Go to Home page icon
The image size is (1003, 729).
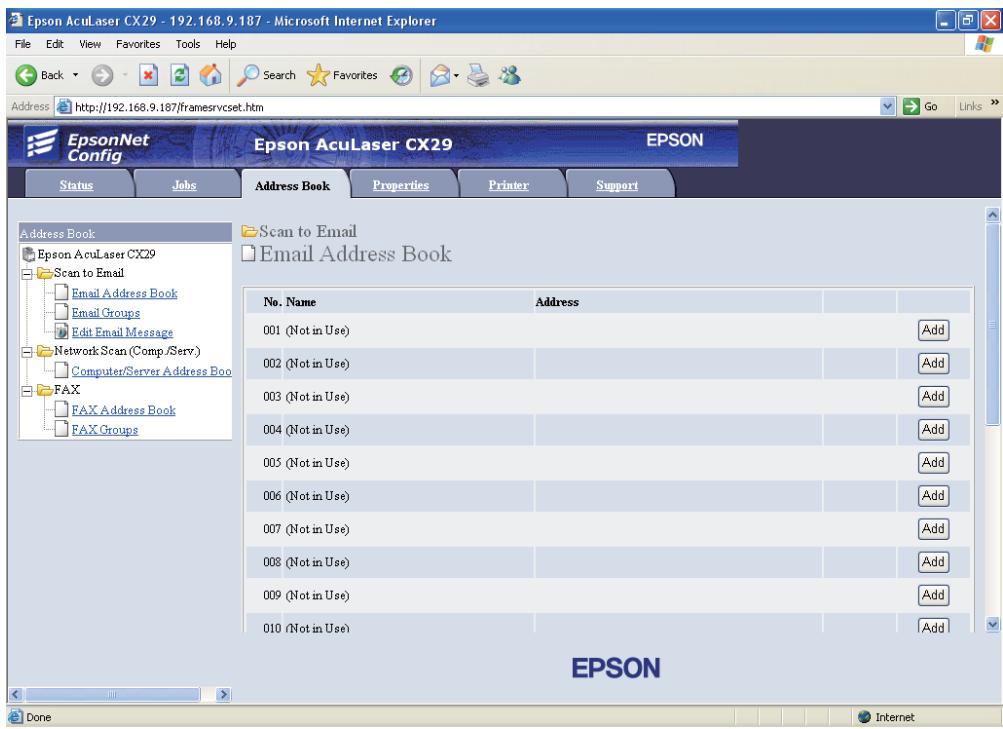click(210, 75)
